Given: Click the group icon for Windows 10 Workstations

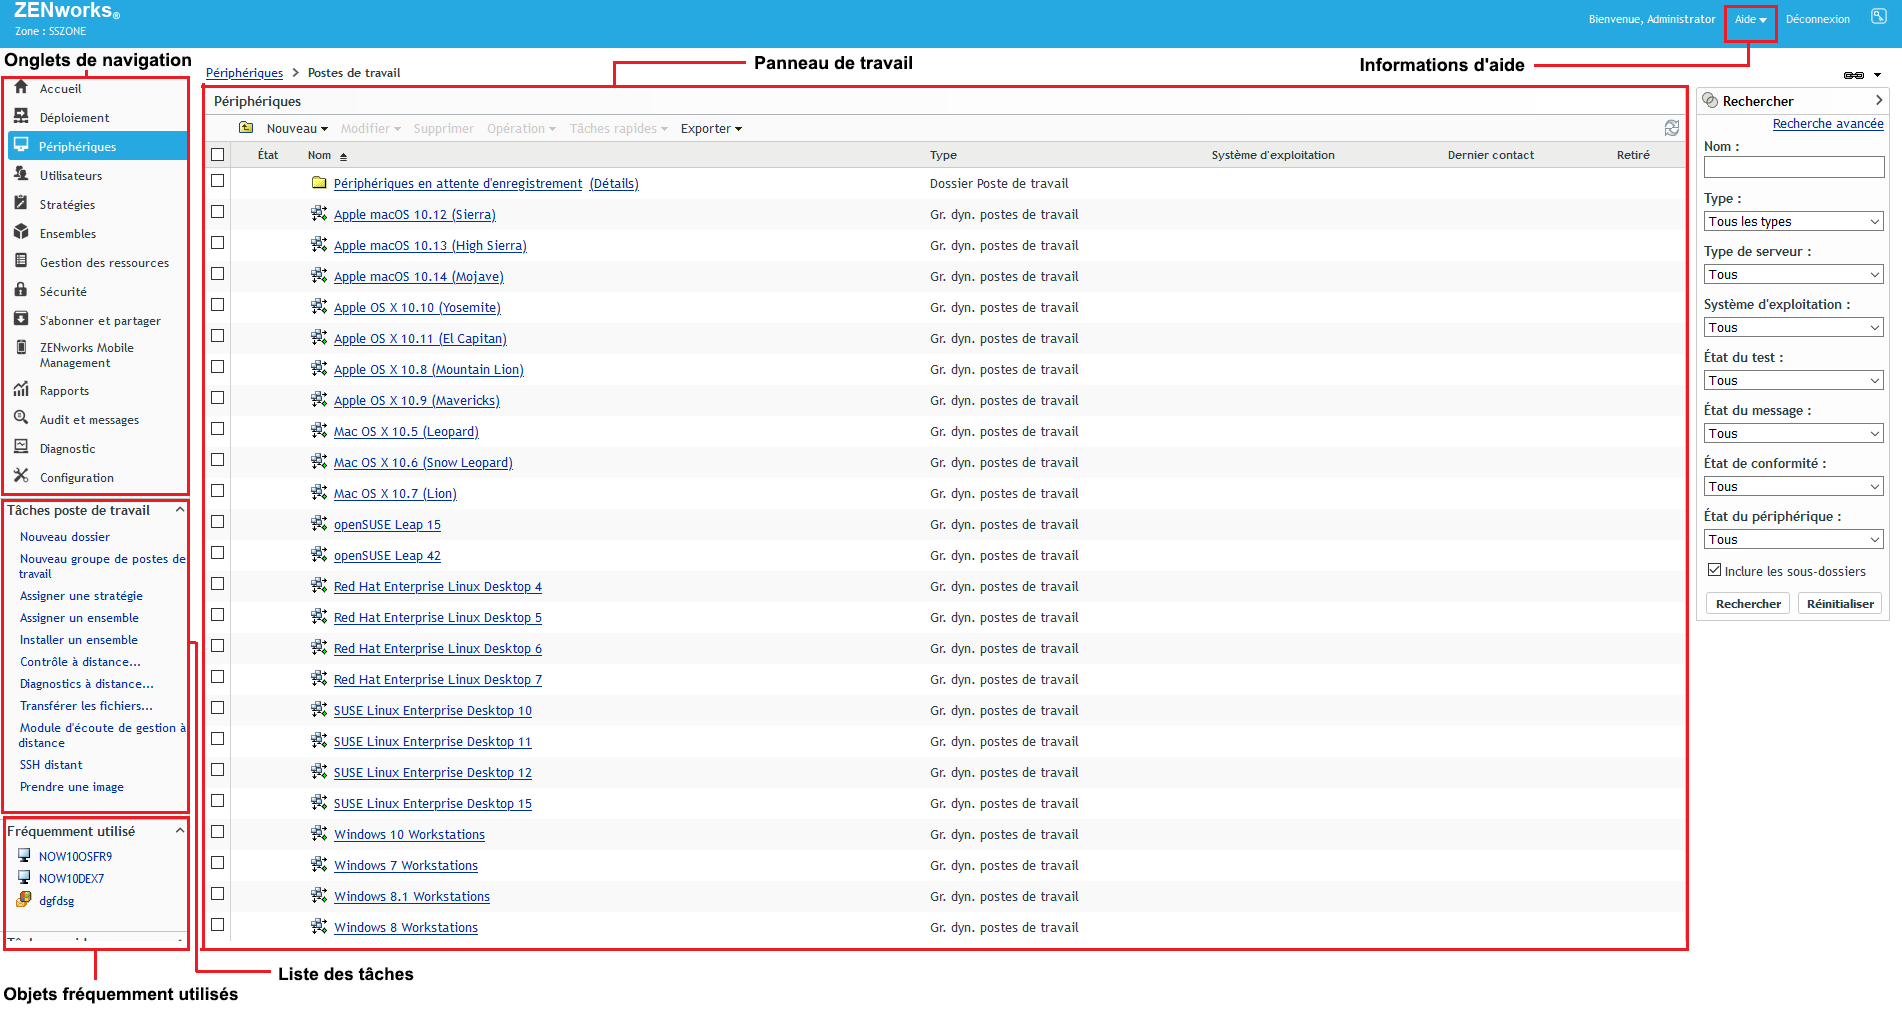Looking at the screenshot, I should pos(319,834).
